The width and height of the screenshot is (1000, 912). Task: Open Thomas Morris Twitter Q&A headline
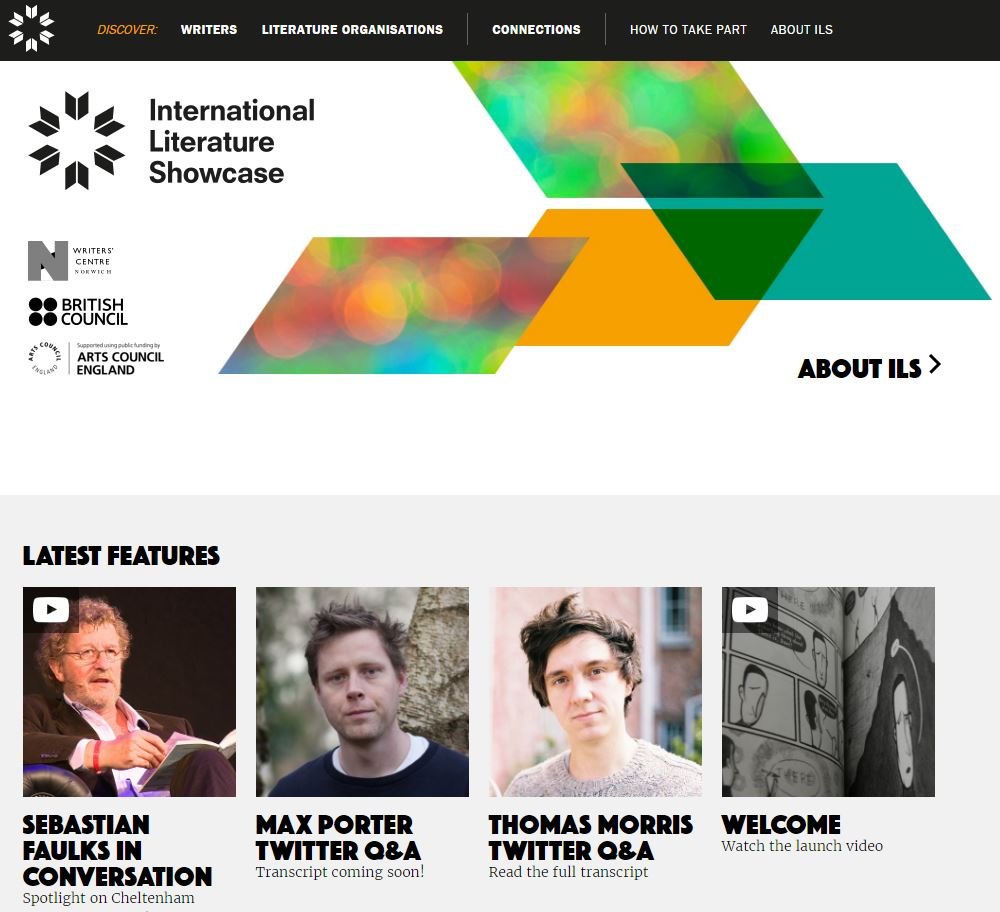591,837
